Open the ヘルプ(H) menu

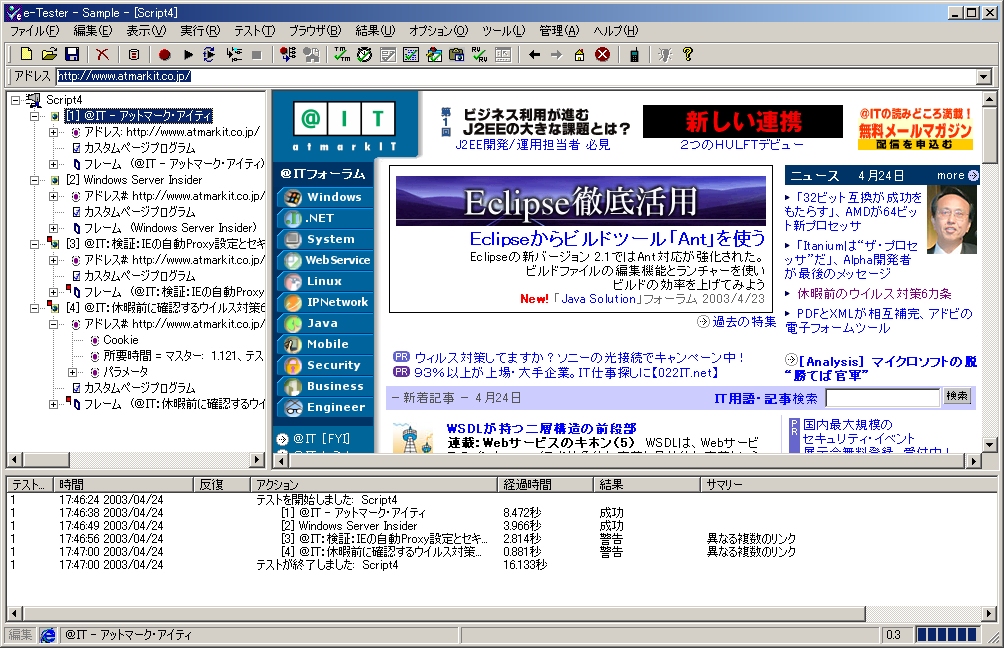615,31
